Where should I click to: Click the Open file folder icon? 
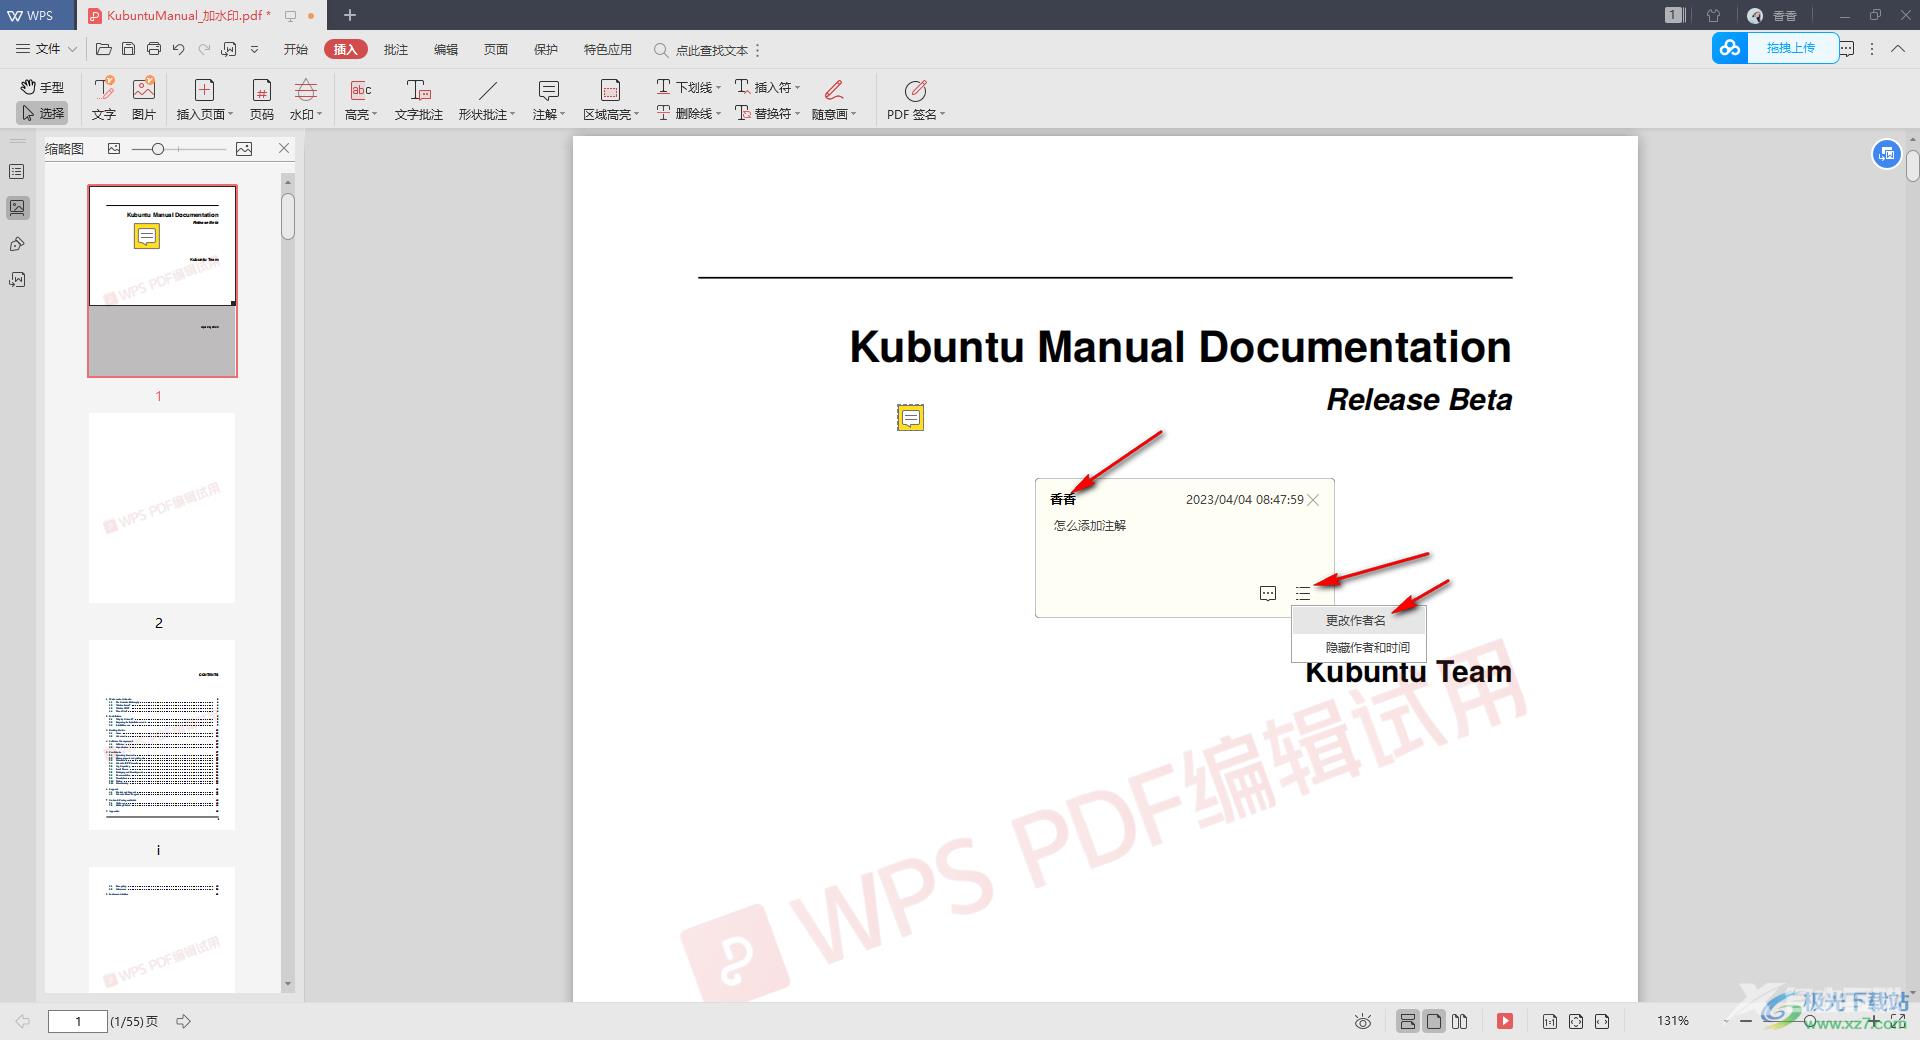(103, 49)
